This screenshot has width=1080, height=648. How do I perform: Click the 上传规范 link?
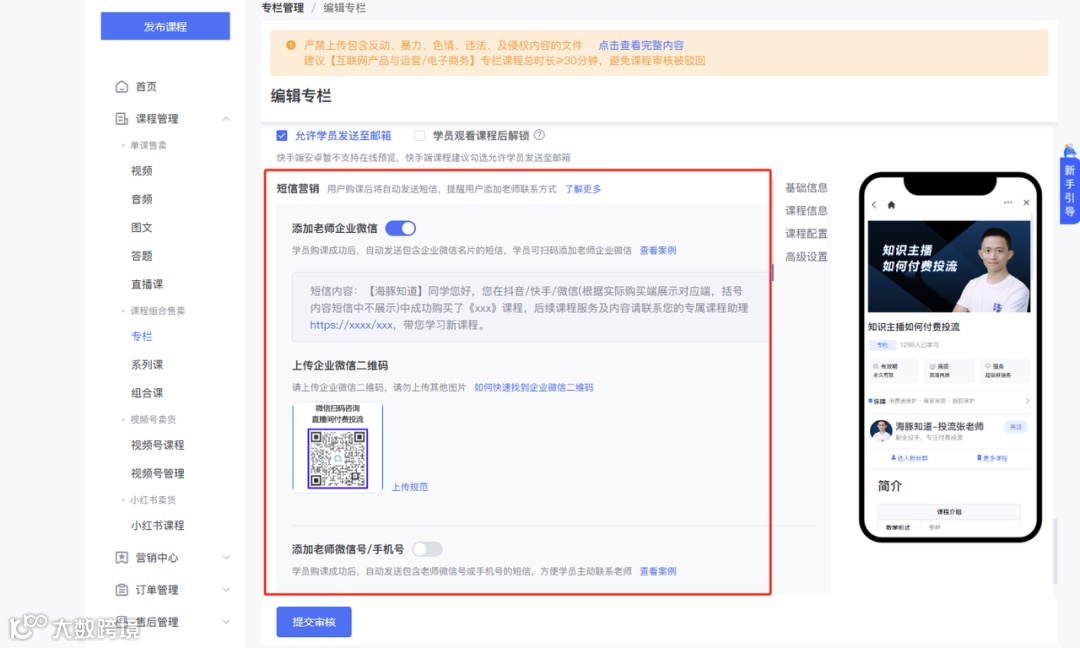pos(410,487)
